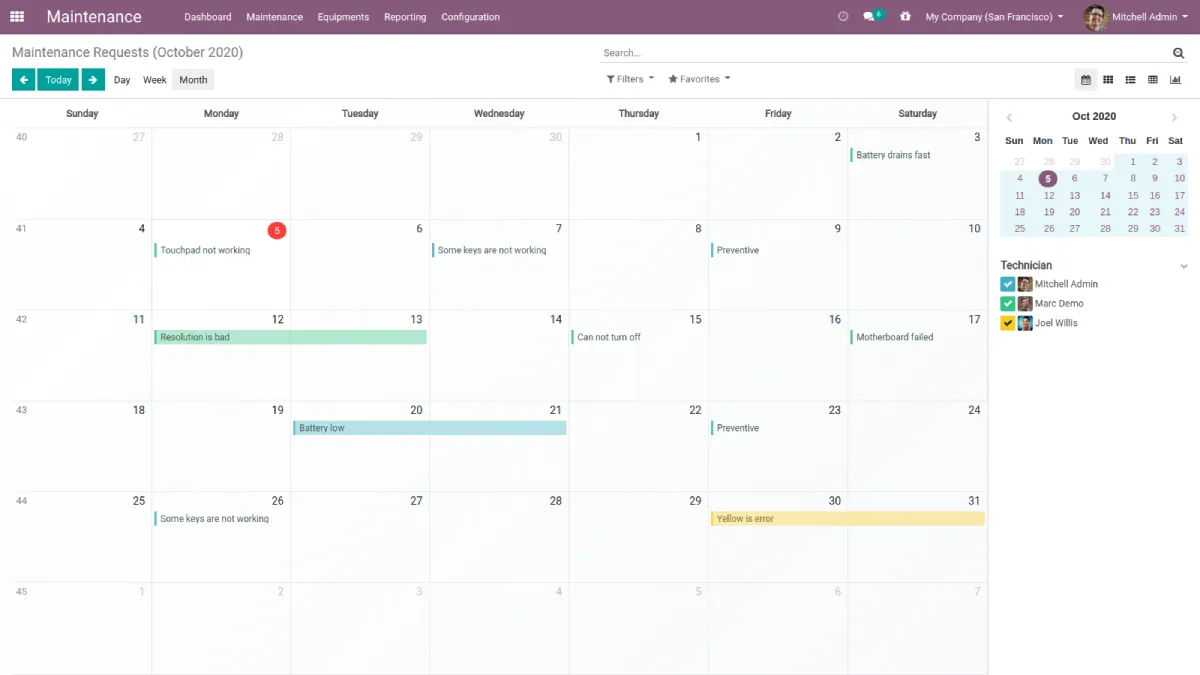Image resolution: width=1200 pixels, height=675 pixels.
Task: Click the search magnifier icon
Action: pos(1178,53)
